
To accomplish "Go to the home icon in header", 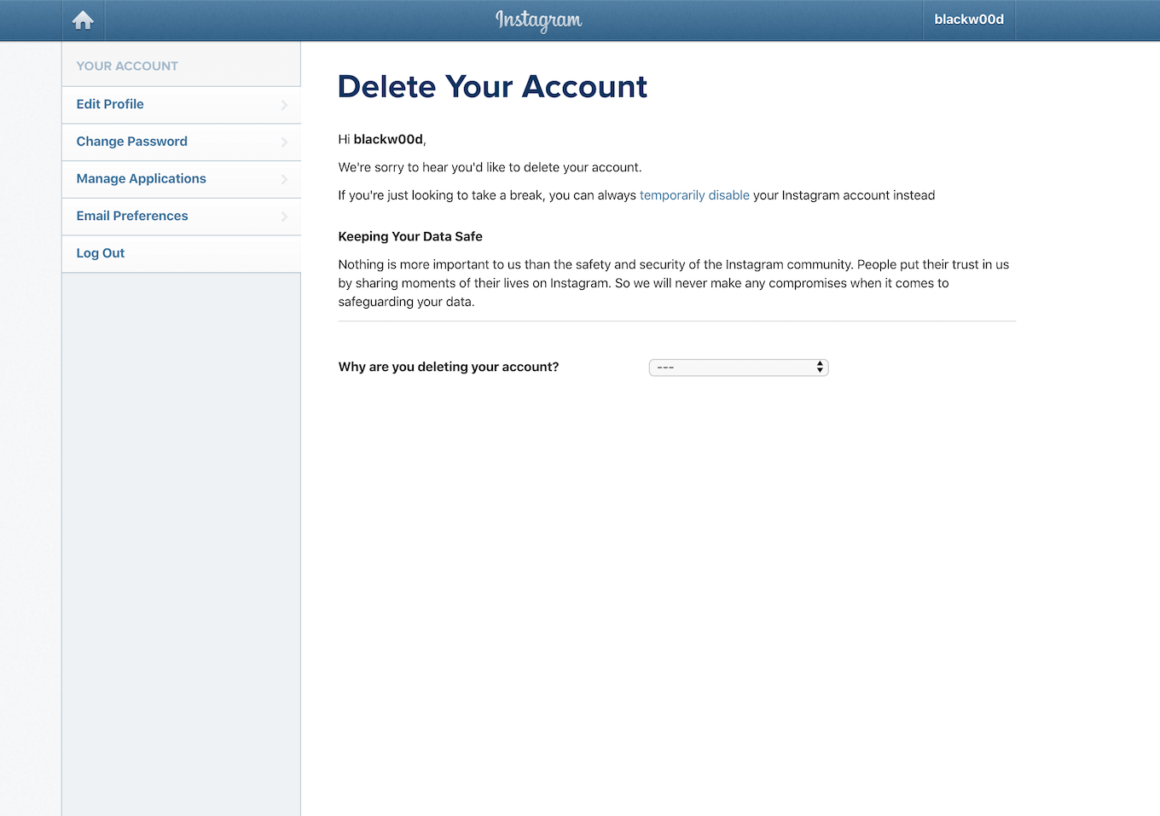I will [83, 20].
